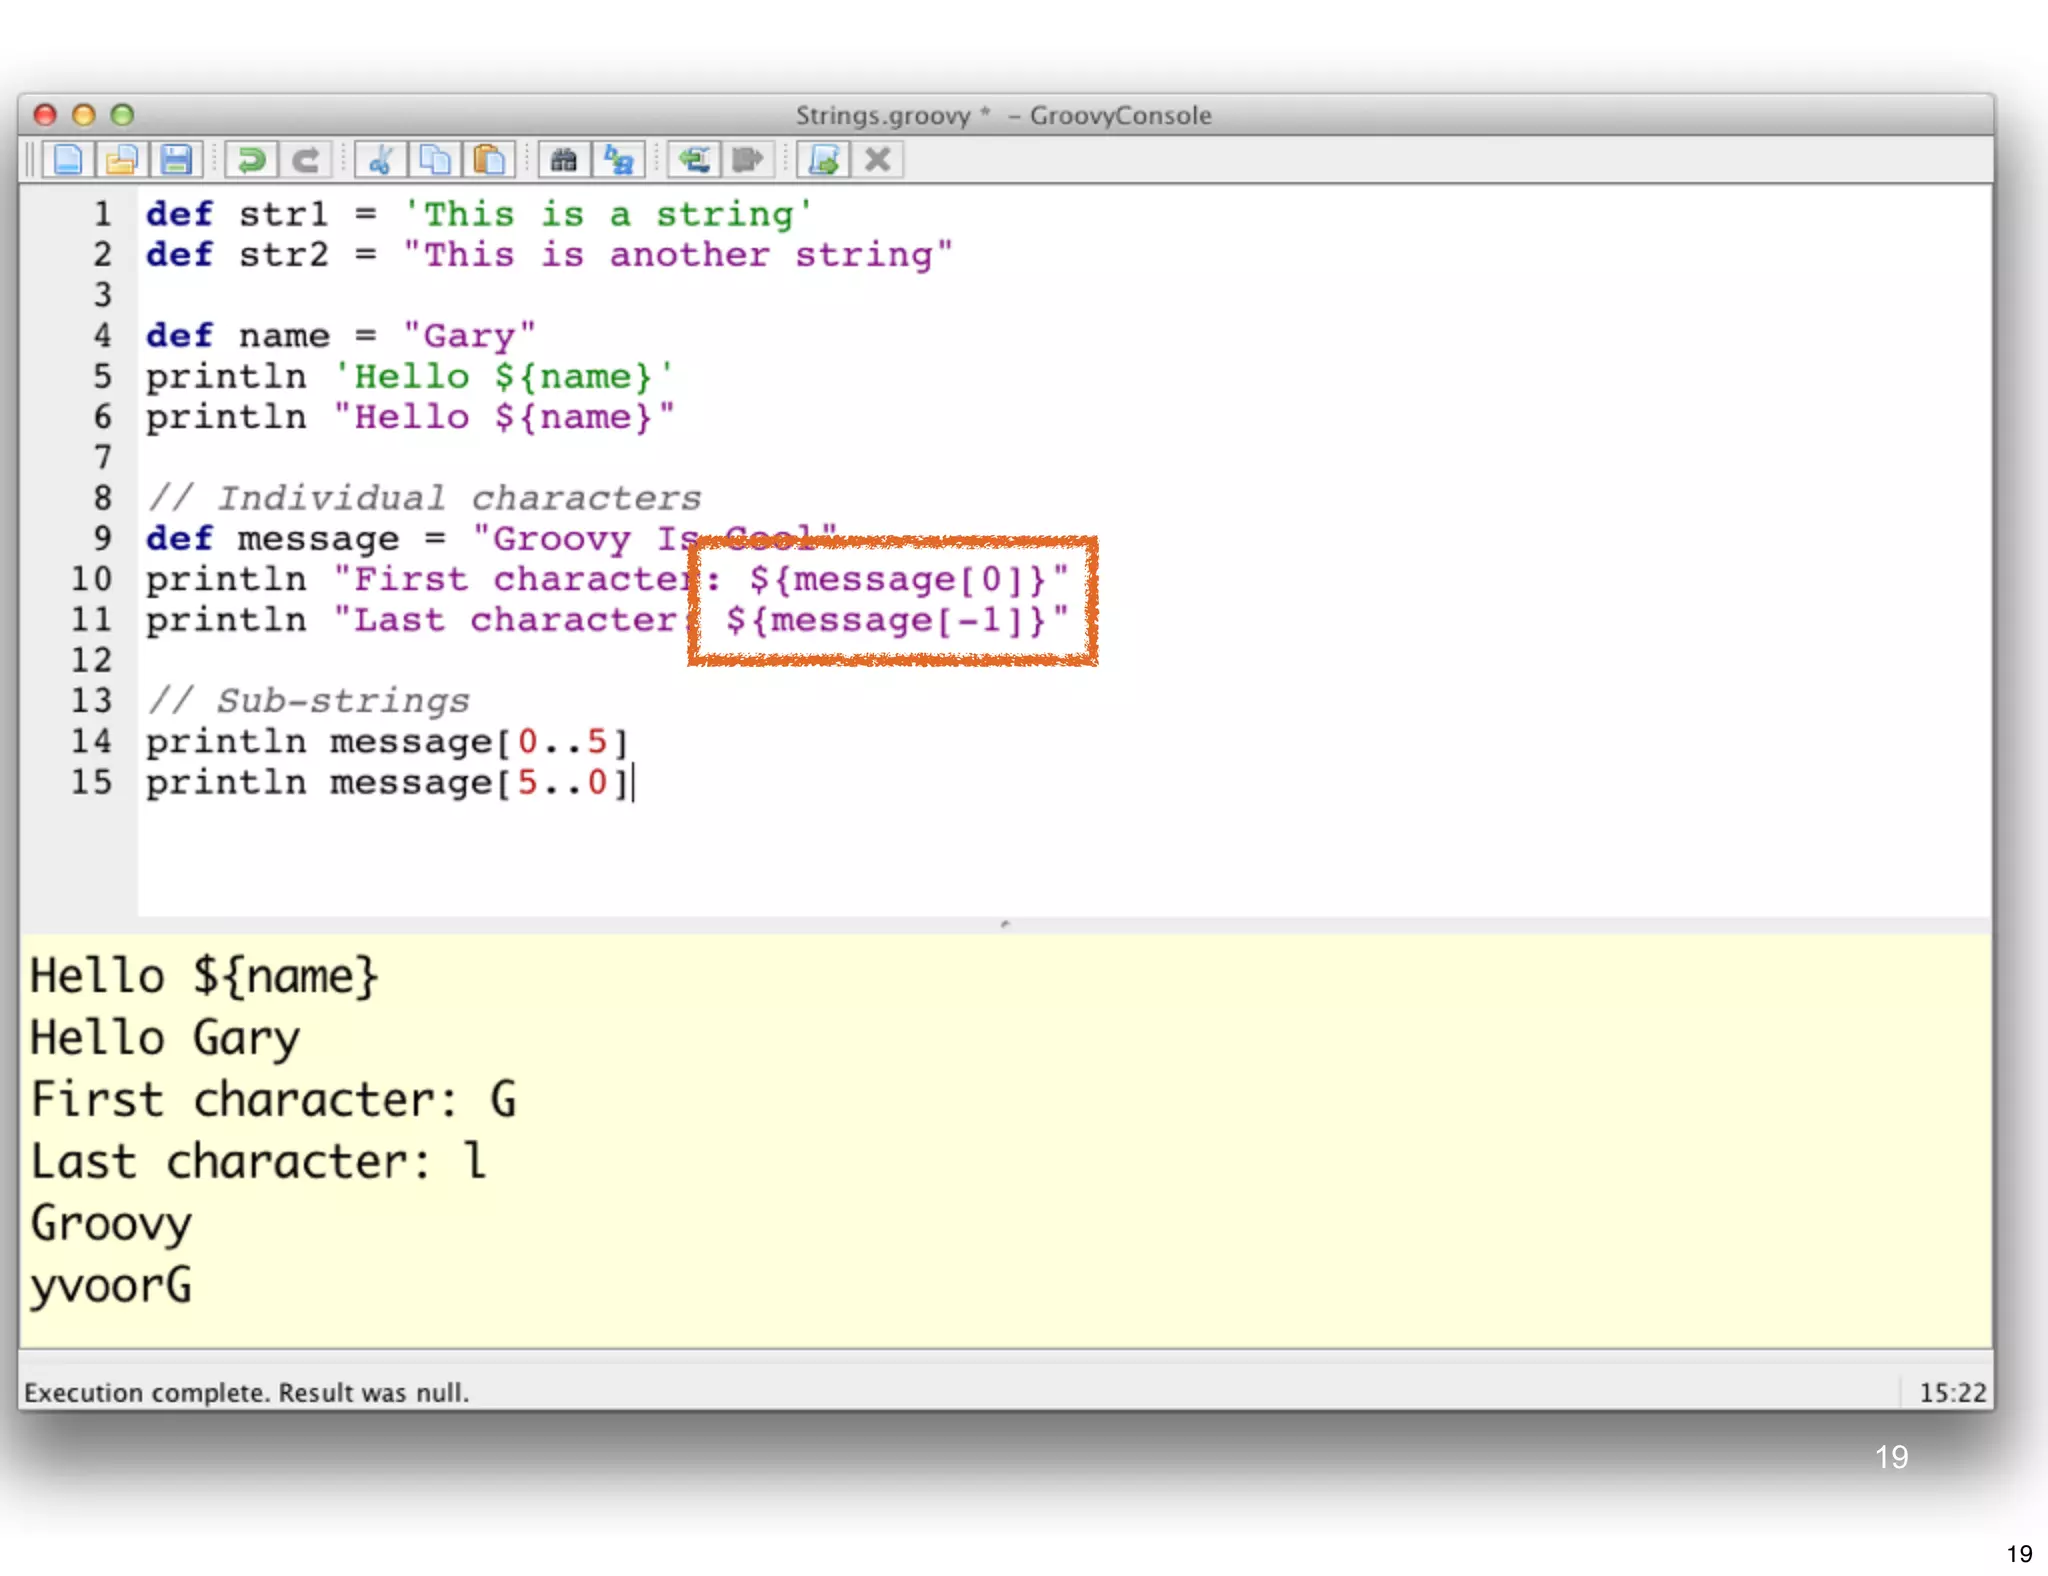Image resolution: width=2048 pixels, height=1576 pixels.
Task: Save the script using the floppy icon
Action: [x=177, y=160]
